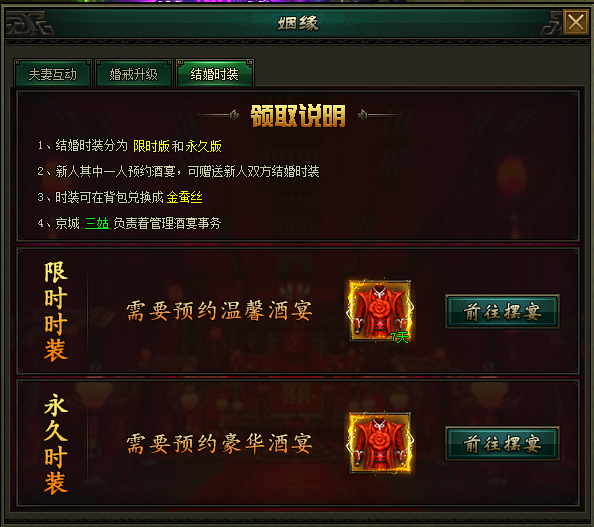Click the 永久时装 vertical label

click(x=56, y=444)
